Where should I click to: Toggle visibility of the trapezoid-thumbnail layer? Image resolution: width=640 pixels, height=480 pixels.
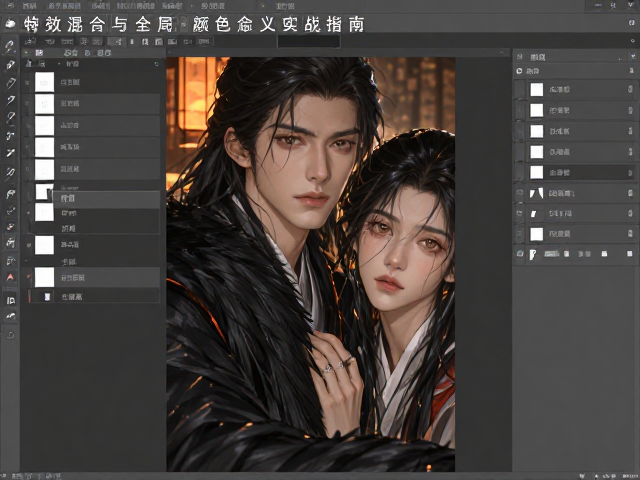click(x=520, y=193)
